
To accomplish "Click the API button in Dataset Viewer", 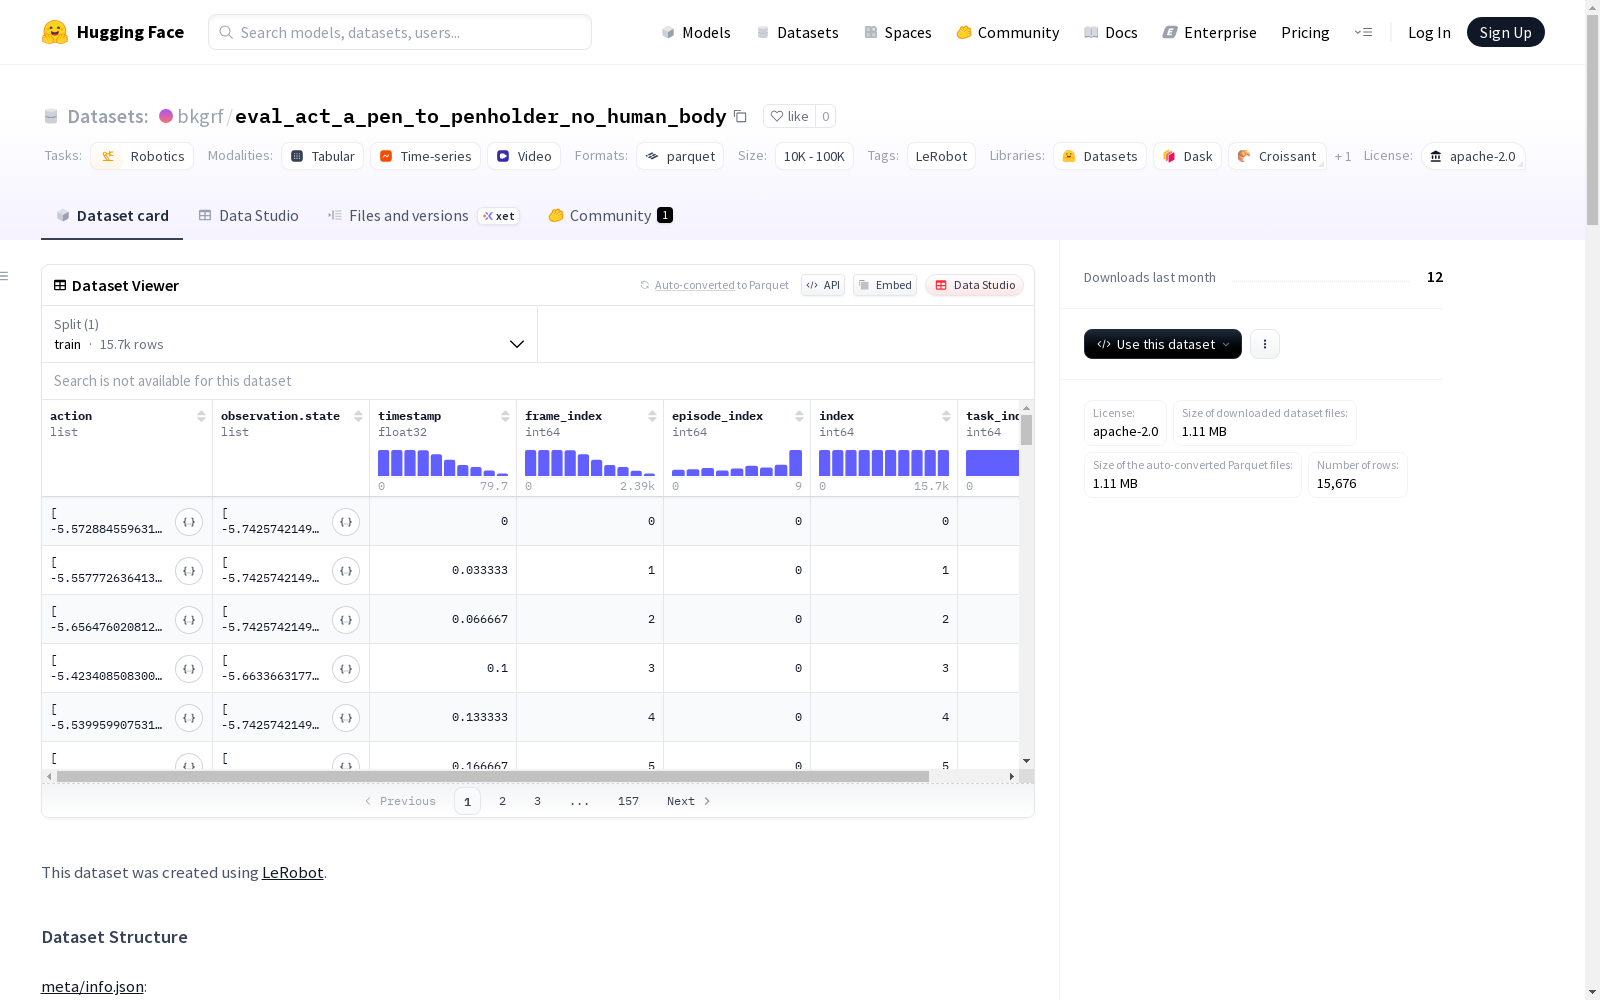I will pos(823,285).
